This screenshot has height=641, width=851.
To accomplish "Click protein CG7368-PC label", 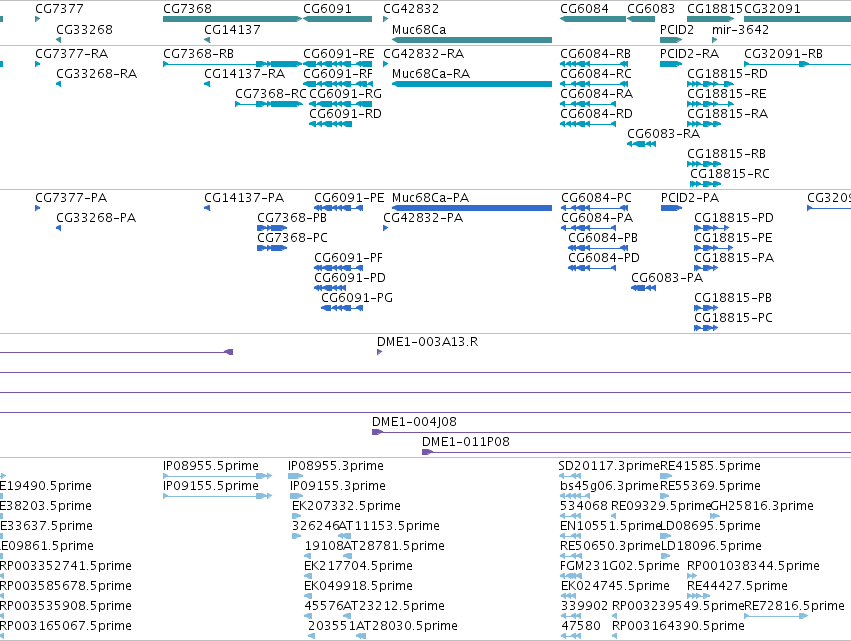I will point(293,238).
